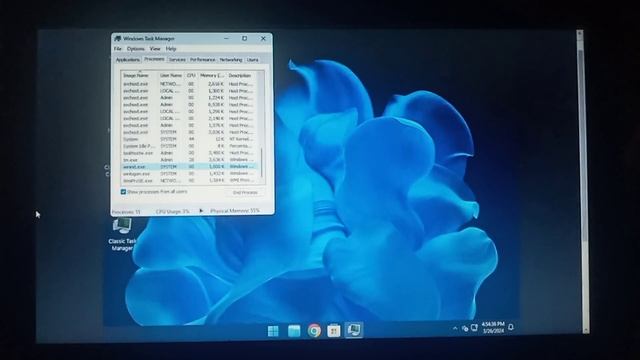The width and height of the screenshot is (640, 360).
Task: Open Microsoft Store from the taskbar
Action: coord(333,331)
